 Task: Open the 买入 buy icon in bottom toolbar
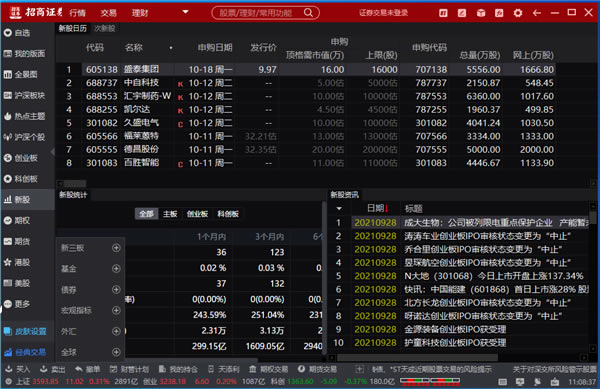tap(8, 369)
